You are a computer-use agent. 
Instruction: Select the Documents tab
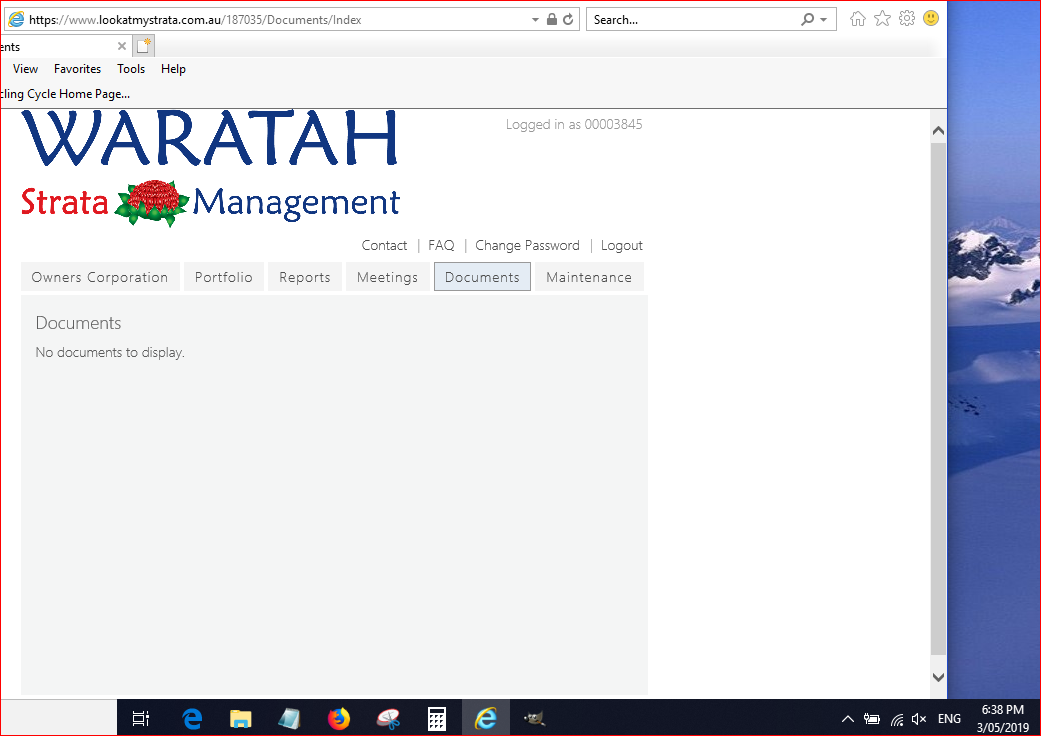tap(482, 277)
